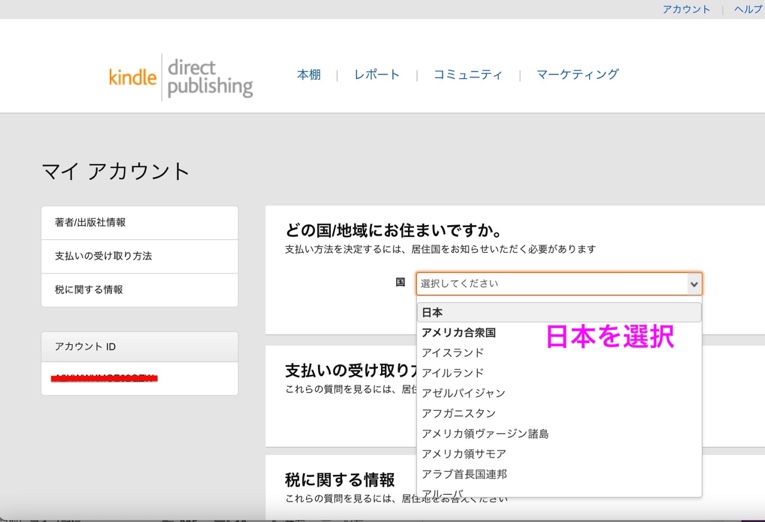Choose アメリカ領ヴァージン諸島 from the list
The width and height of the screenshot is (765, 522).
[485, 434]
